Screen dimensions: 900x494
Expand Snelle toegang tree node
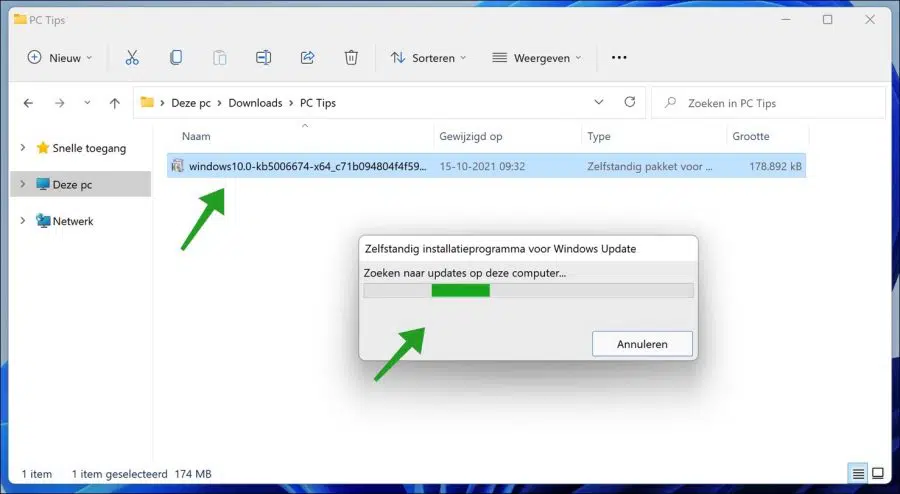23,147
